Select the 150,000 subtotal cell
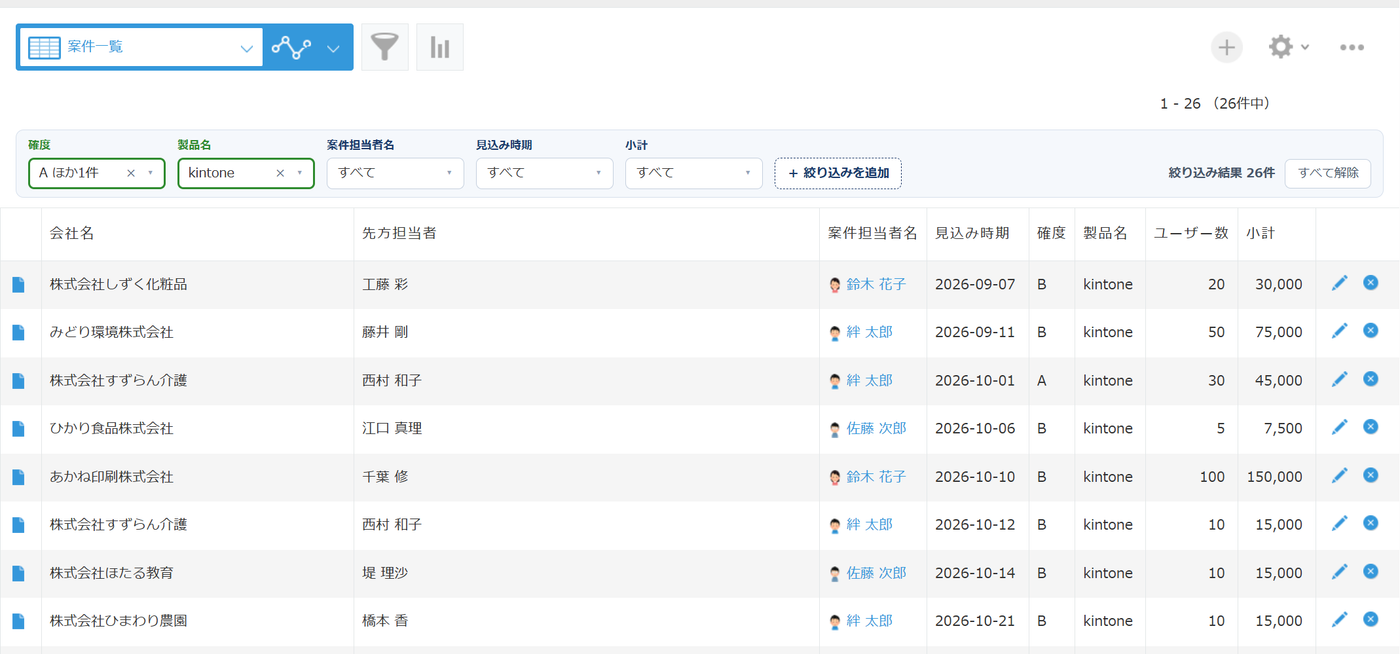The width and height of the screenshot is (1400, 654). (x=1275, y=477)
